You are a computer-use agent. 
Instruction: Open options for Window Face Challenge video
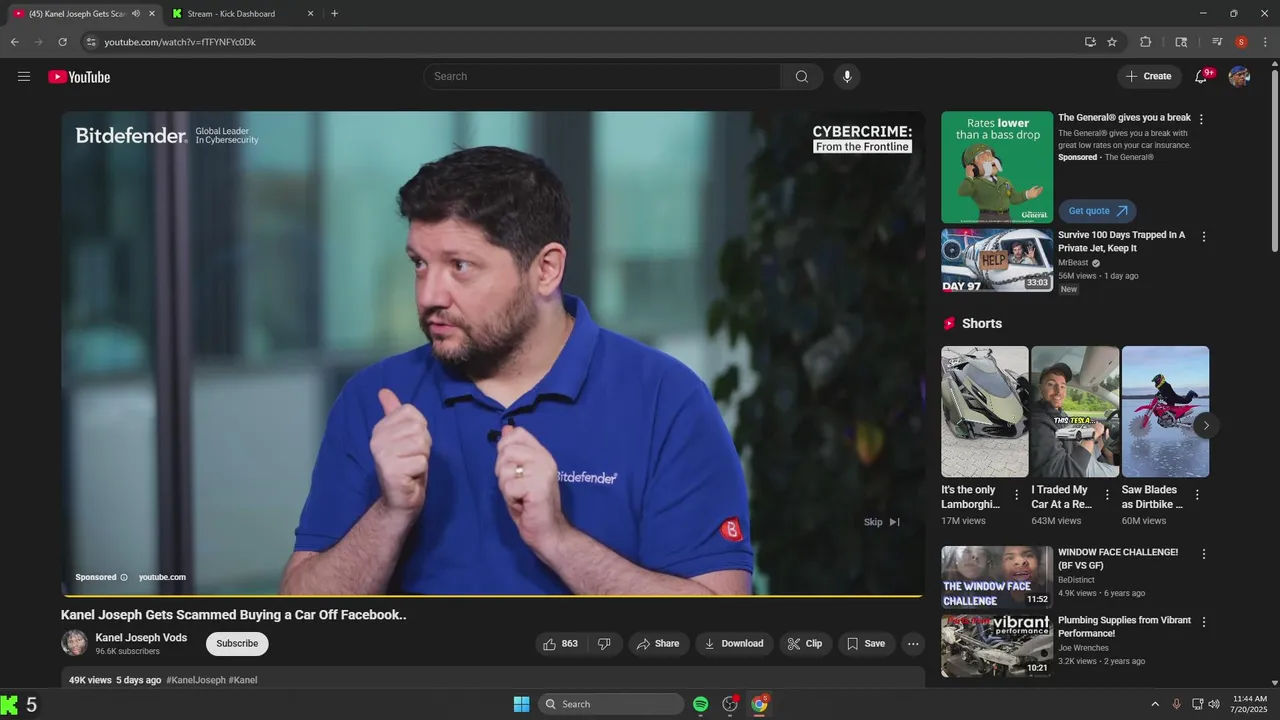[x=1204, y=554]
